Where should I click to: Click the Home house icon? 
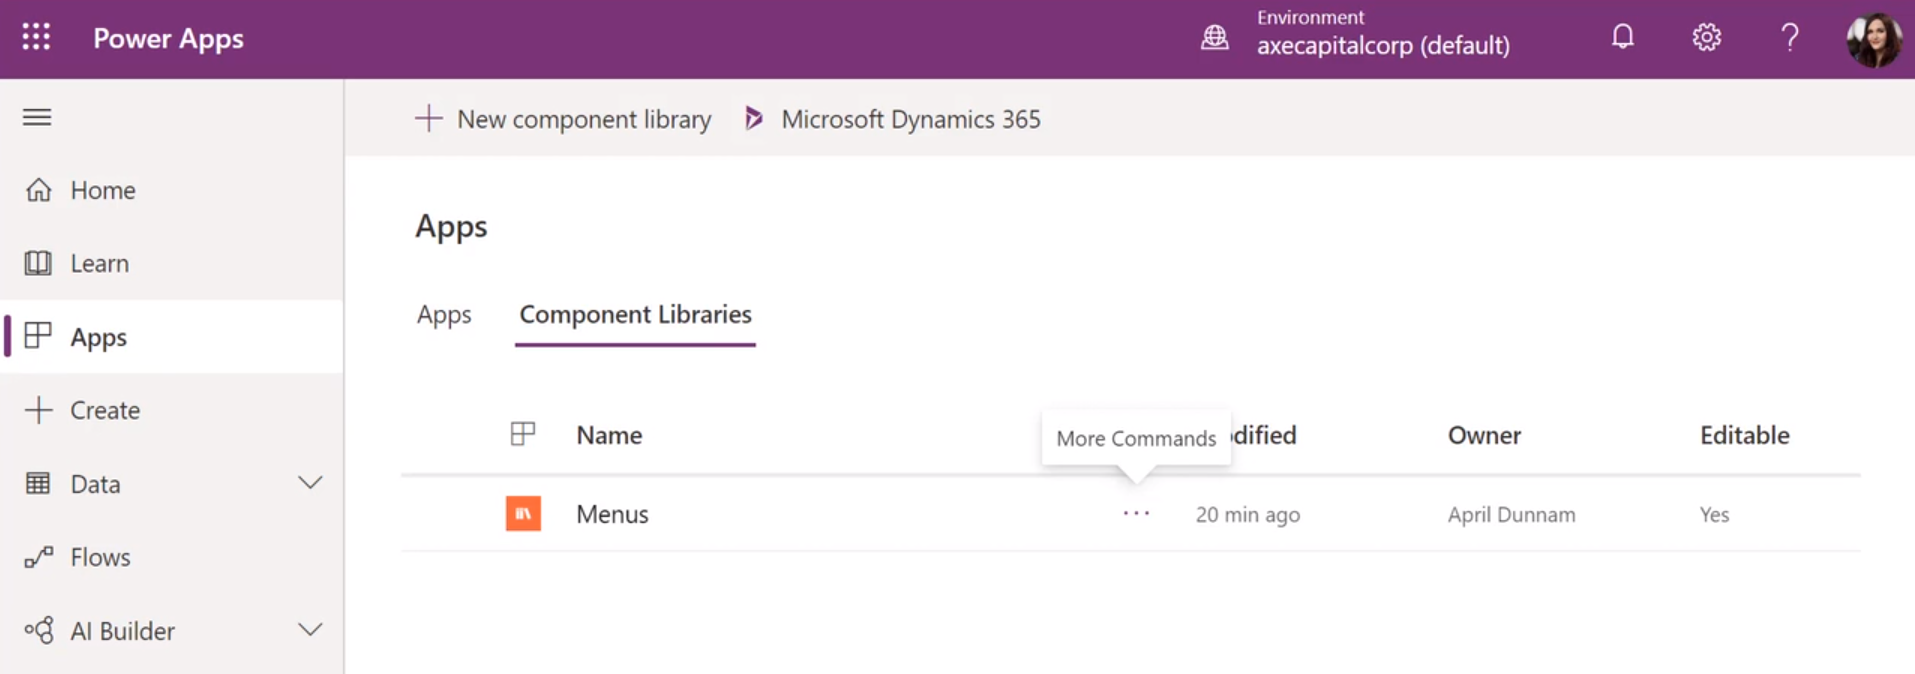click(x=38, y=190)
